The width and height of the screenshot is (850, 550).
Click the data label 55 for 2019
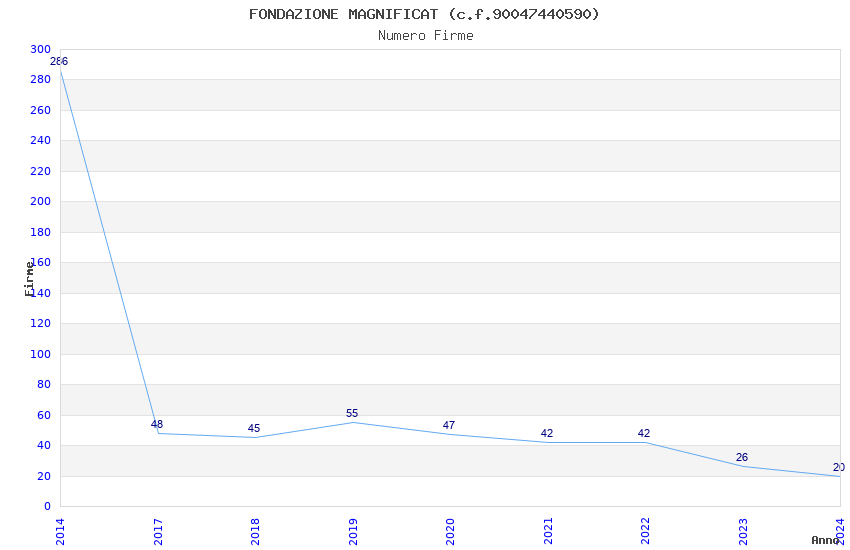[x=352, y=413]
